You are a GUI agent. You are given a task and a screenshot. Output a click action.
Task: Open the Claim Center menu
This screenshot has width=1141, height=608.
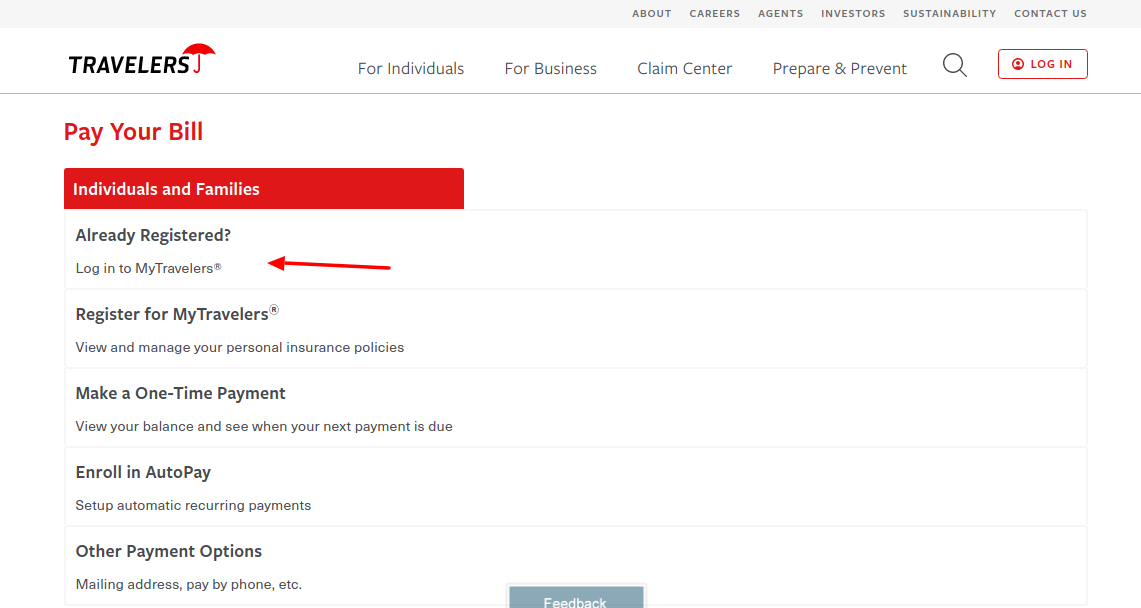(x=684, y=69)
